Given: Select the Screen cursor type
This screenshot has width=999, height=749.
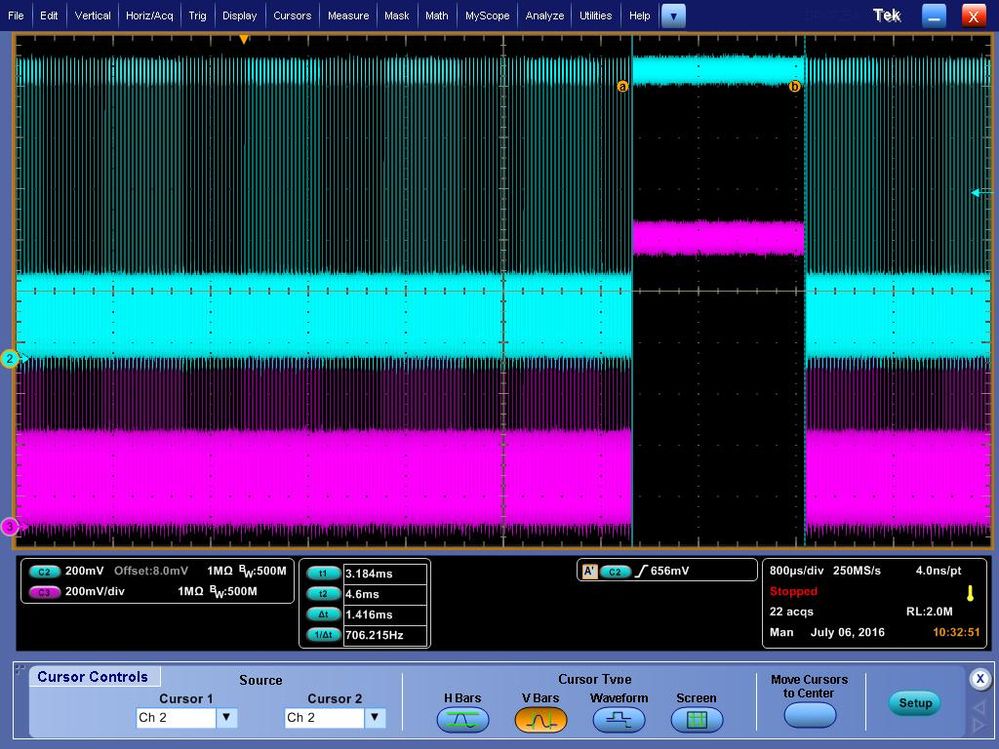Looking at the screenshot, I should (696, 720).
